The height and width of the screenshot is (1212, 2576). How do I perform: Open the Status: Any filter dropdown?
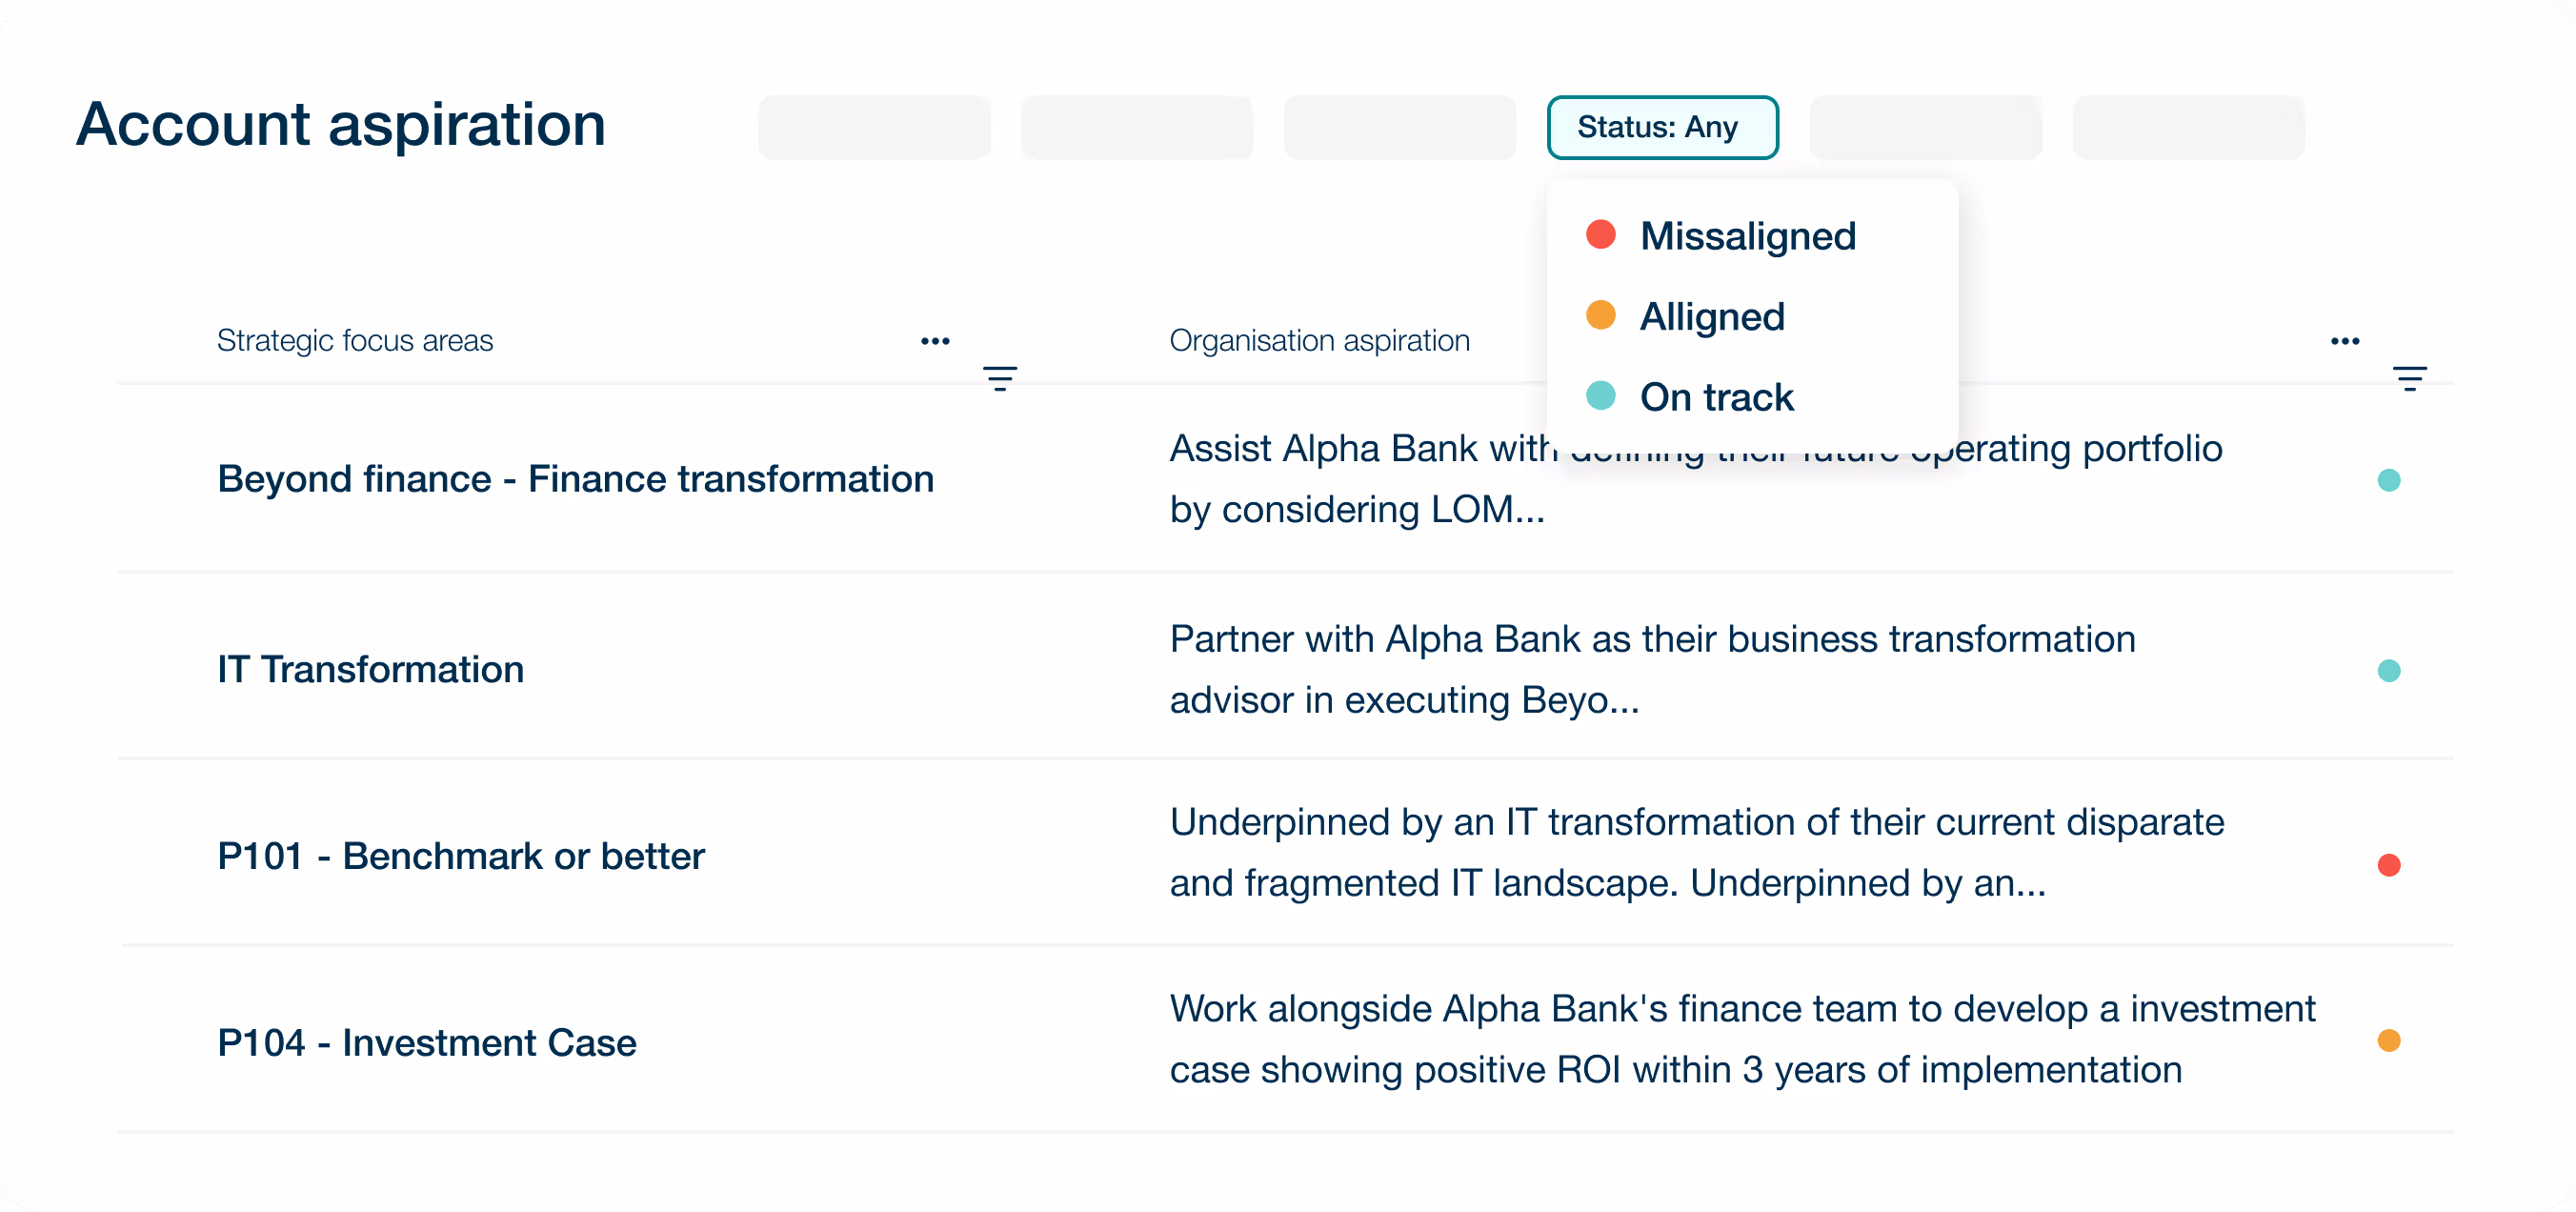[x=1661, y=128]
